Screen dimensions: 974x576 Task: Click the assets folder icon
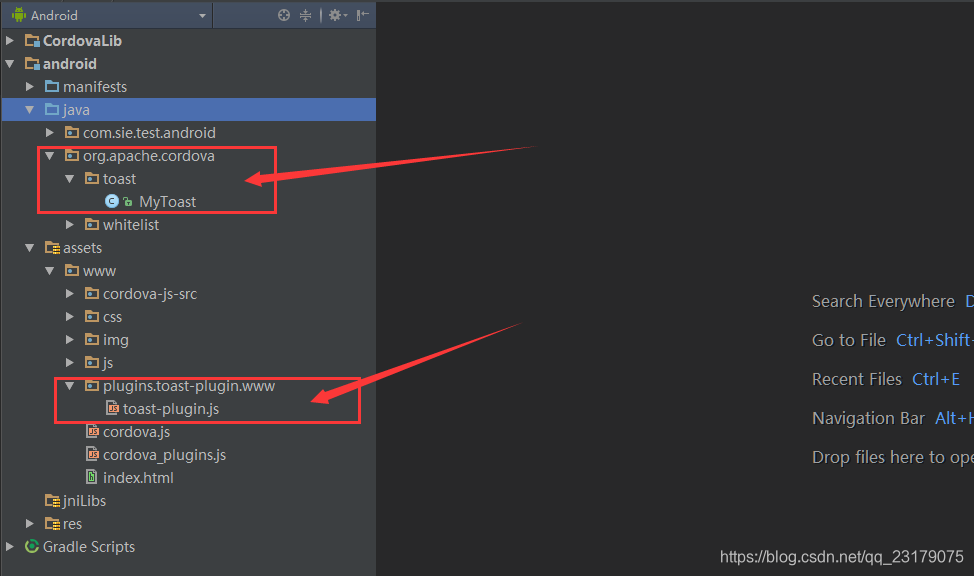pyautogui.click(x=52, y=248)
